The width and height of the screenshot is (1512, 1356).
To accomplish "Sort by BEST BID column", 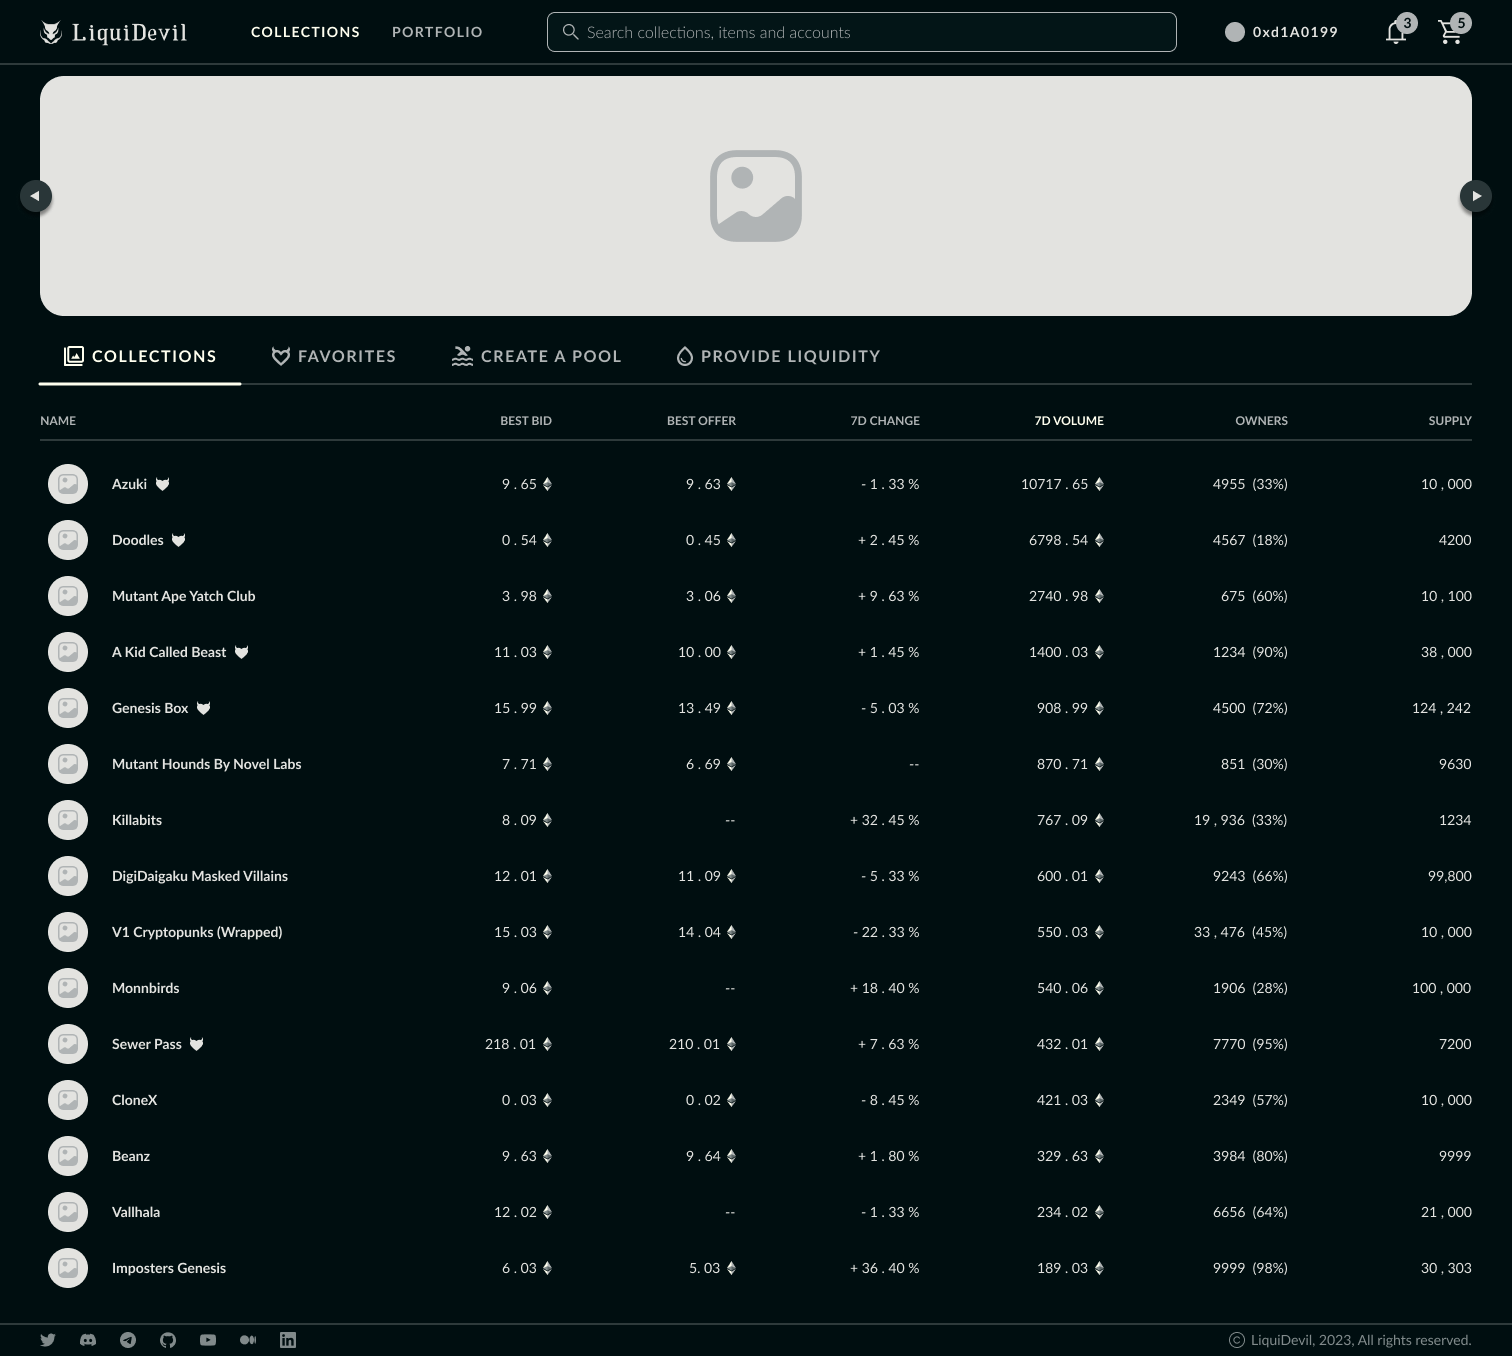I will (x=526, y=421).
